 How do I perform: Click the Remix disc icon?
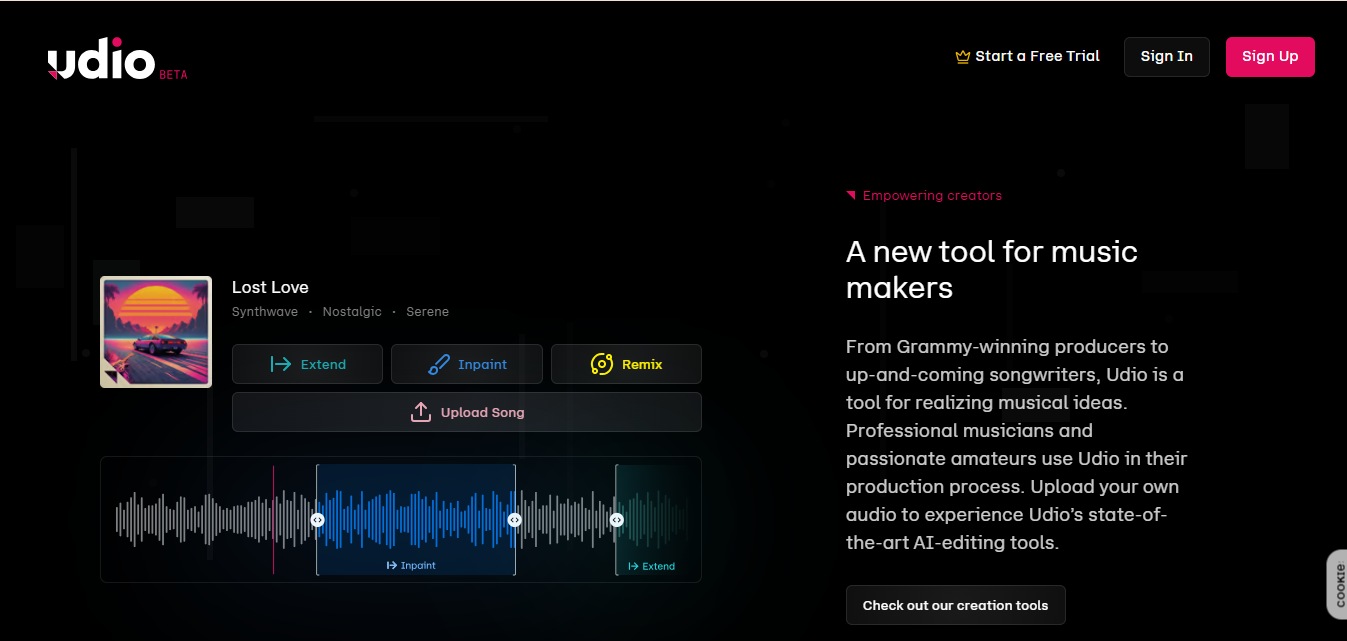click(601, 364)
